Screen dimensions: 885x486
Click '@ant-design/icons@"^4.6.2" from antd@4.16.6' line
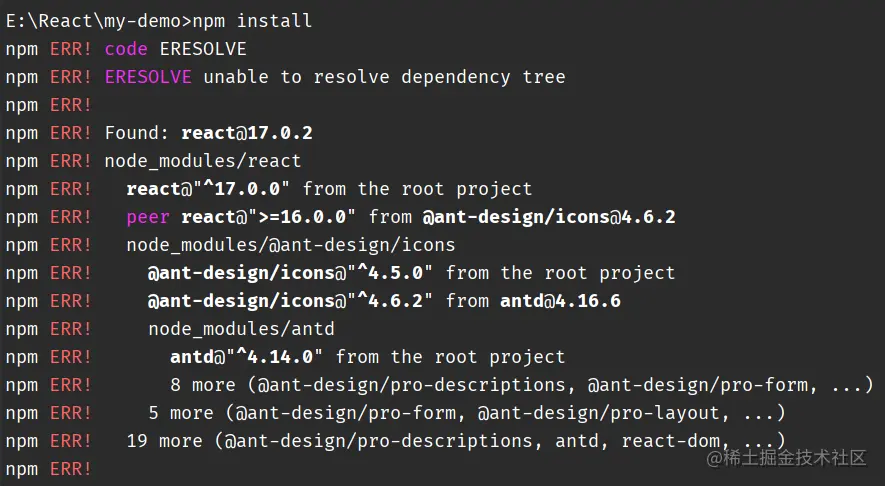pos(384,301)
